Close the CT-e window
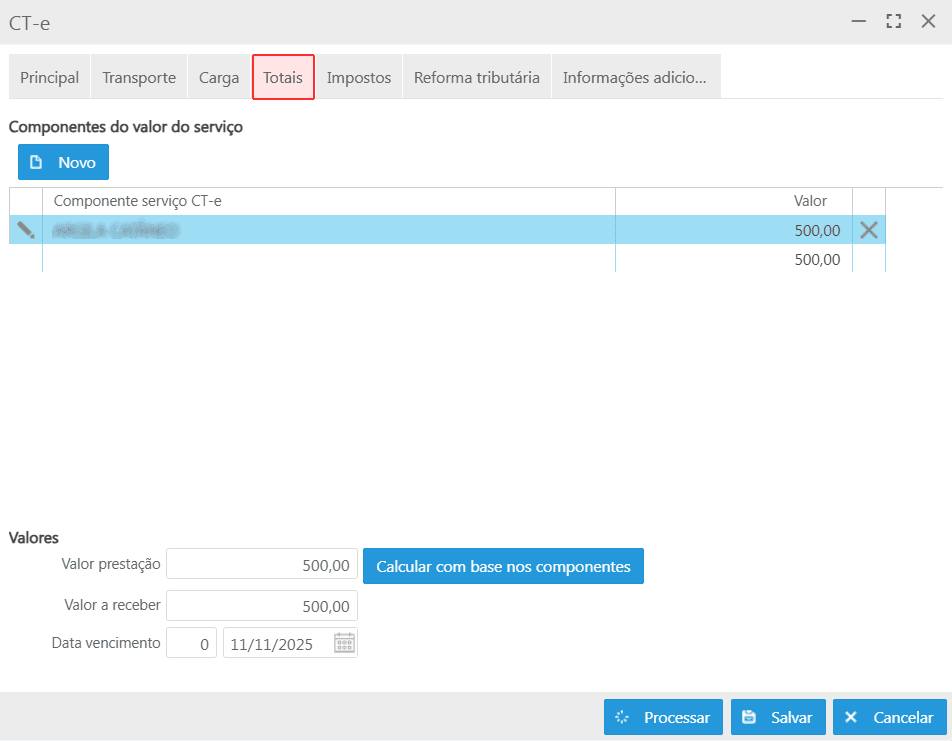 tap(928, 21)
